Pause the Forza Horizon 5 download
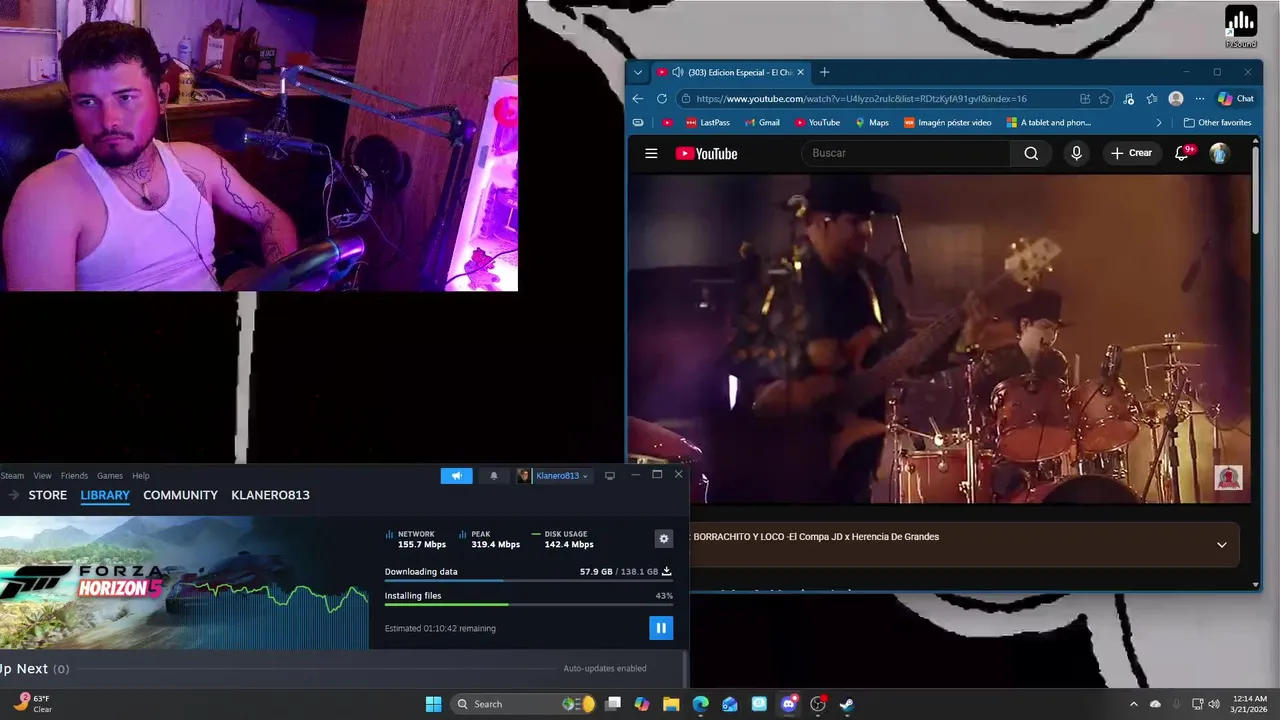1280x720 pixels. [660, 628]
